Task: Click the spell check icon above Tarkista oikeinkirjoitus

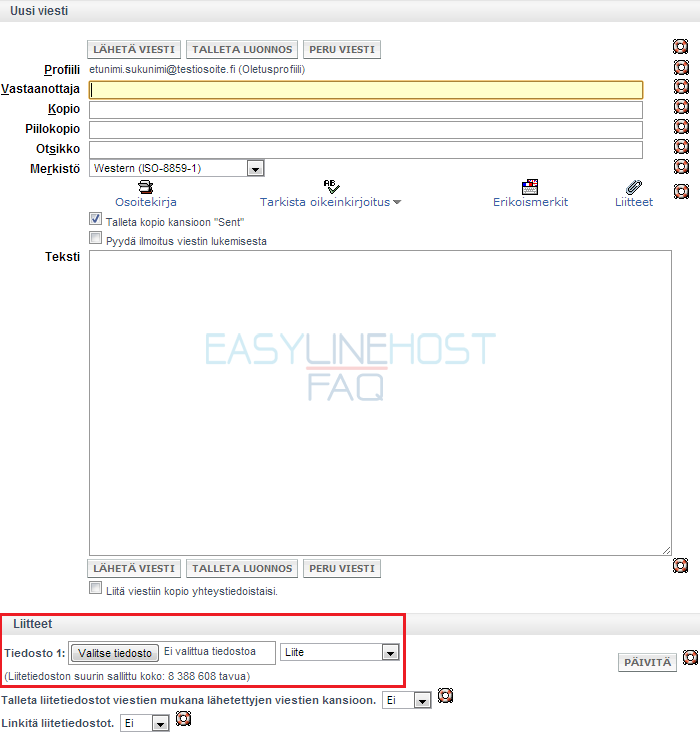Action: [x=332, y=186]
